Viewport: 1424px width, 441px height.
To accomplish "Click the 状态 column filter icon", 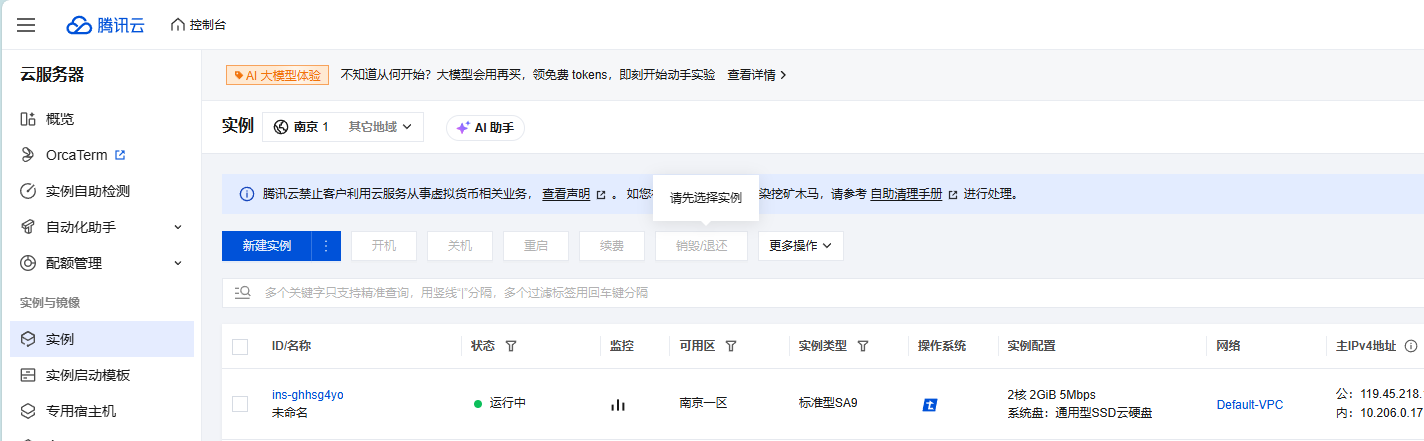I will [511, 346].
